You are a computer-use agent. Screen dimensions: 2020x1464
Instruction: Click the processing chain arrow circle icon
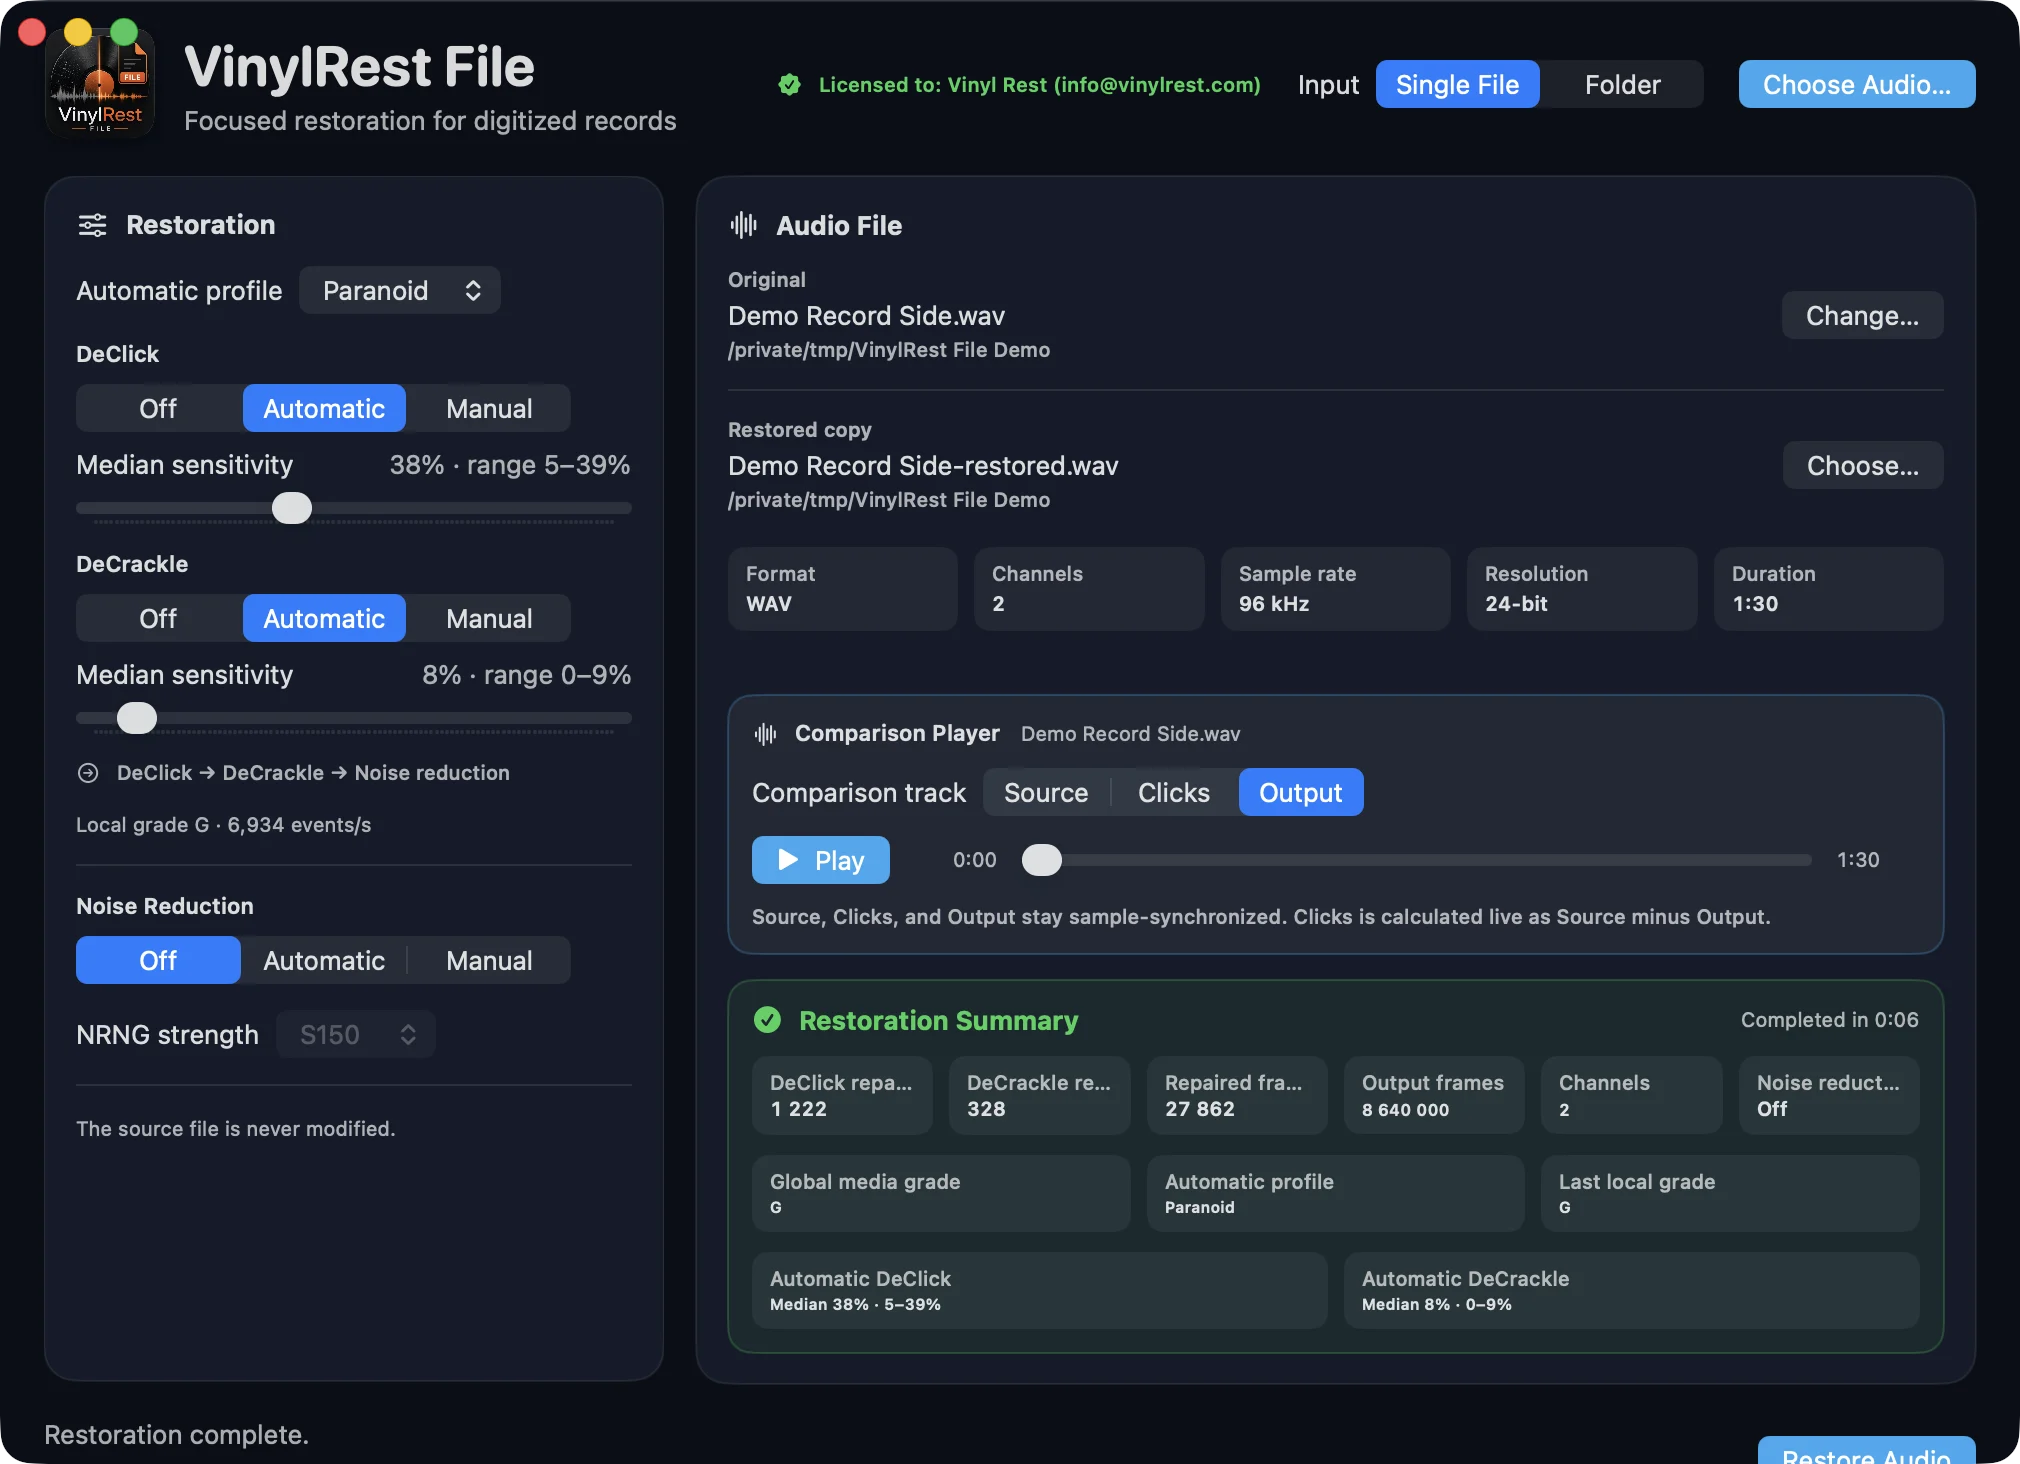[88, 773]
